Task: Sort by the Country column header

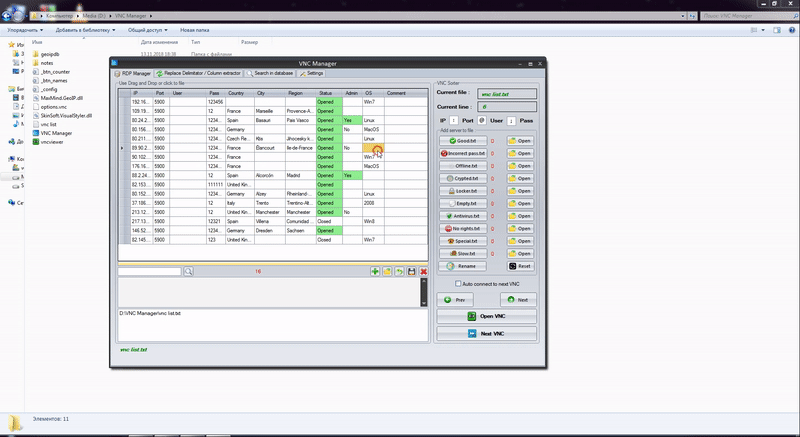Action: pyautogui.click(x=240, y=93)
